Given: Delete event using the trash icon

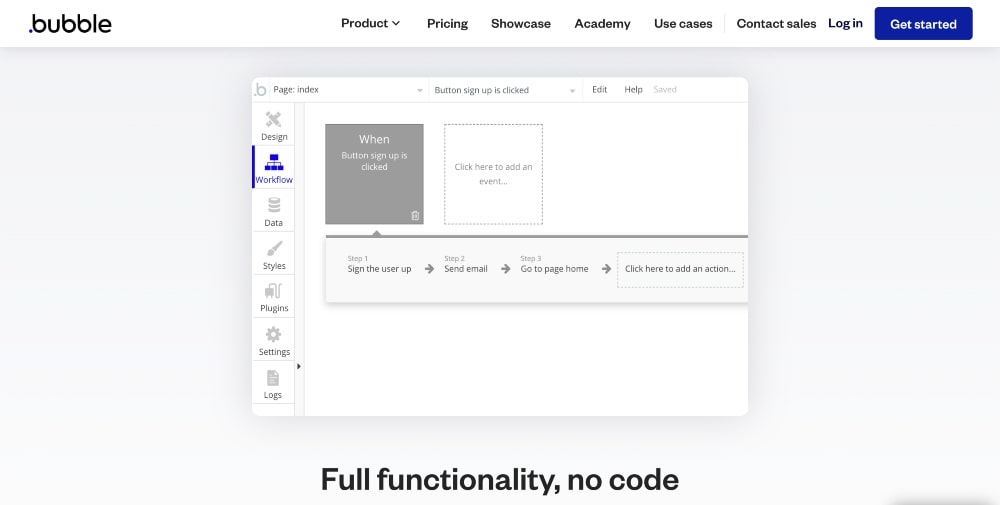Looking at the screenshot, I should [x=415, y=215].
